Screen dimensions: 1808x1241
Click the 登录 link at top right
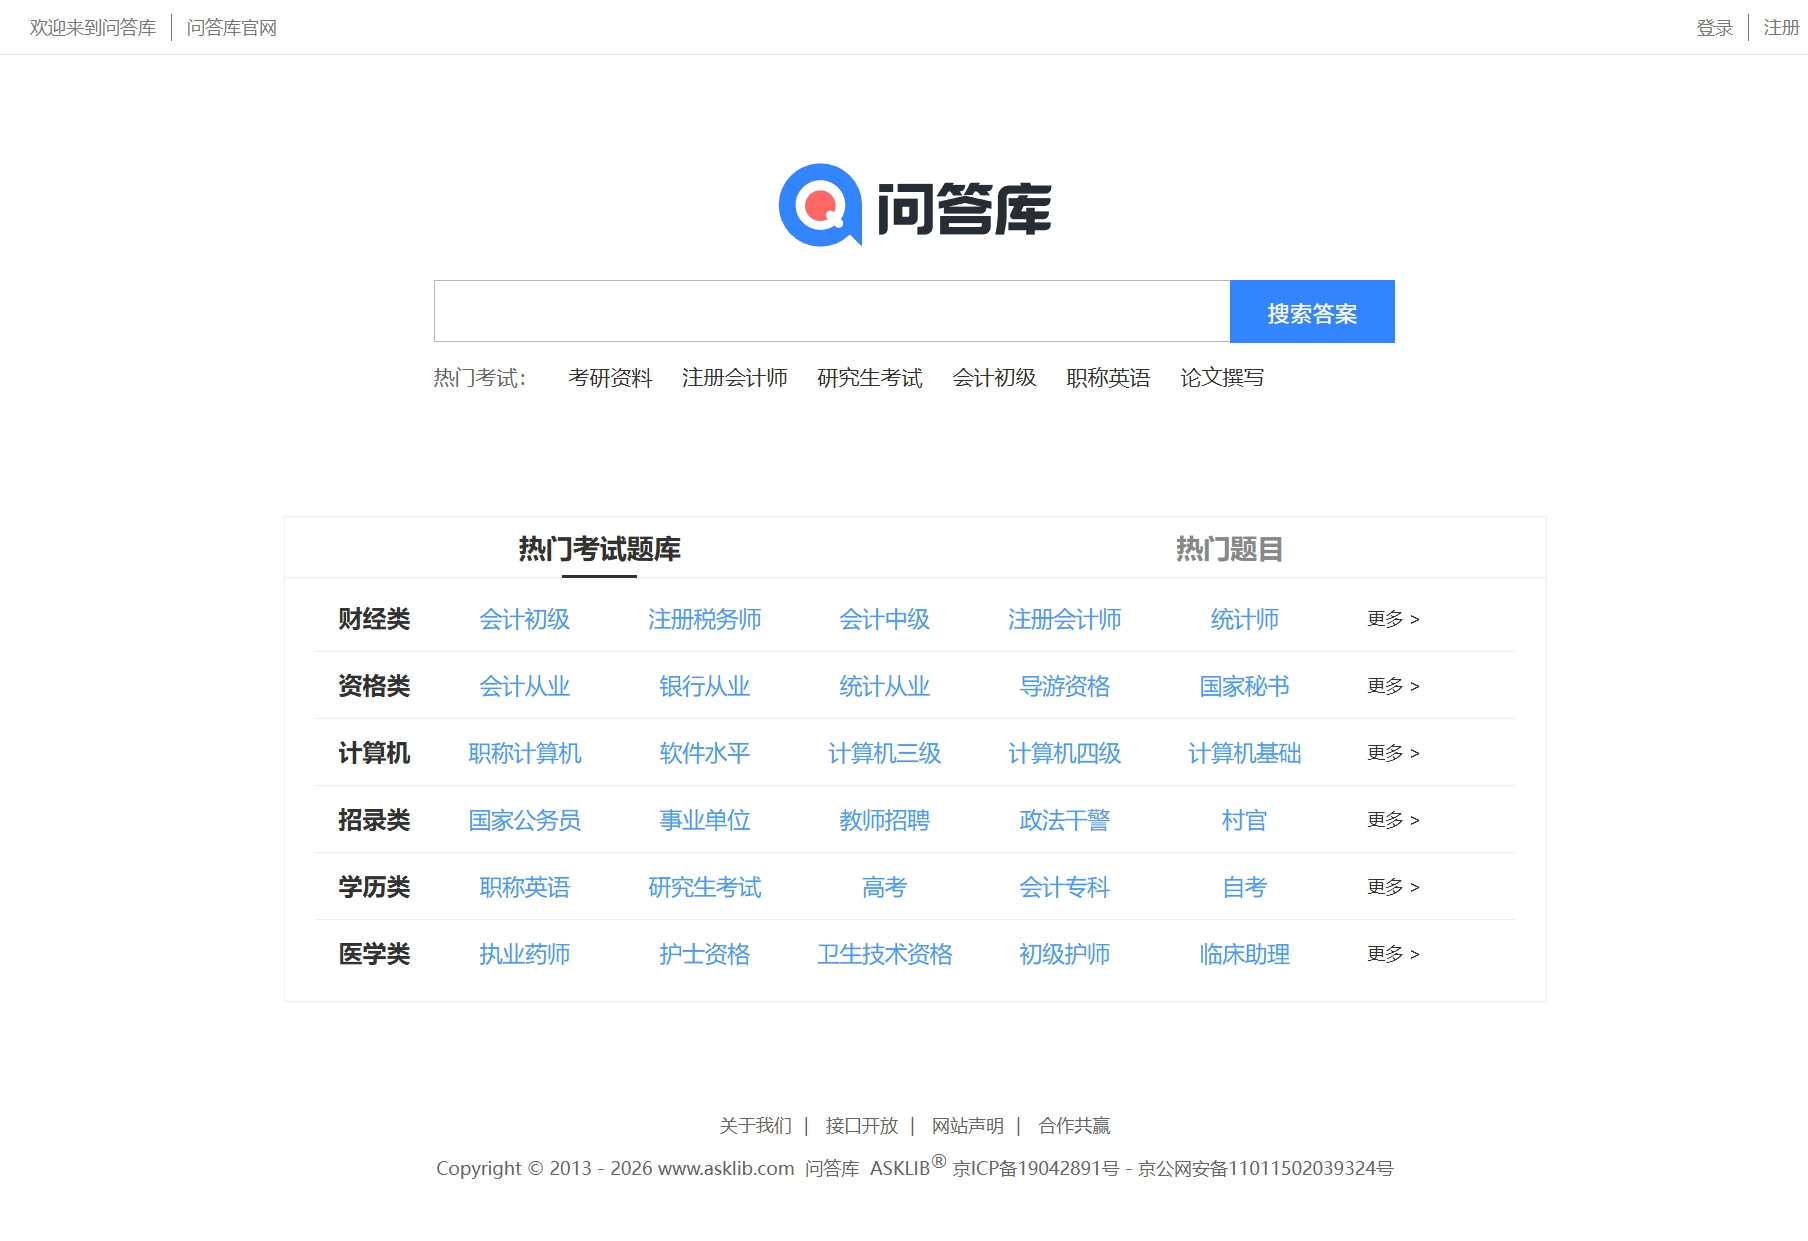(1714, 27)
